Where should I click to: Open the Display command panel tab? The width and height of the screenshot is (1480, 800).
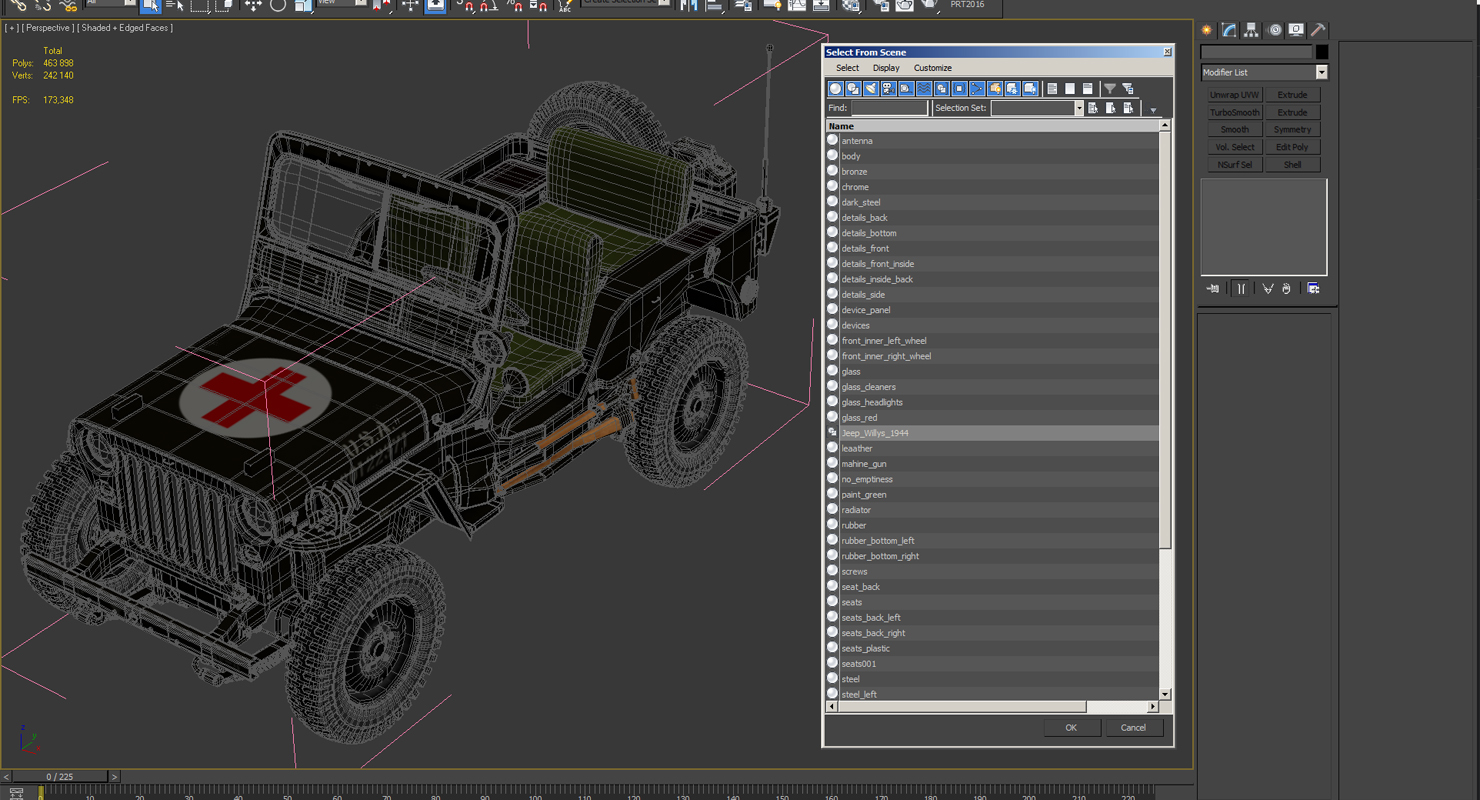[1296, 30]
